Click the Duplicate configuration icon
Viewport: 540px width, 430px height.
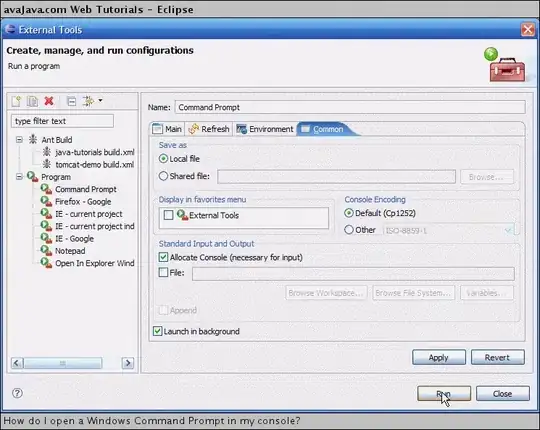pyautogui.click(x=33, y=101)
